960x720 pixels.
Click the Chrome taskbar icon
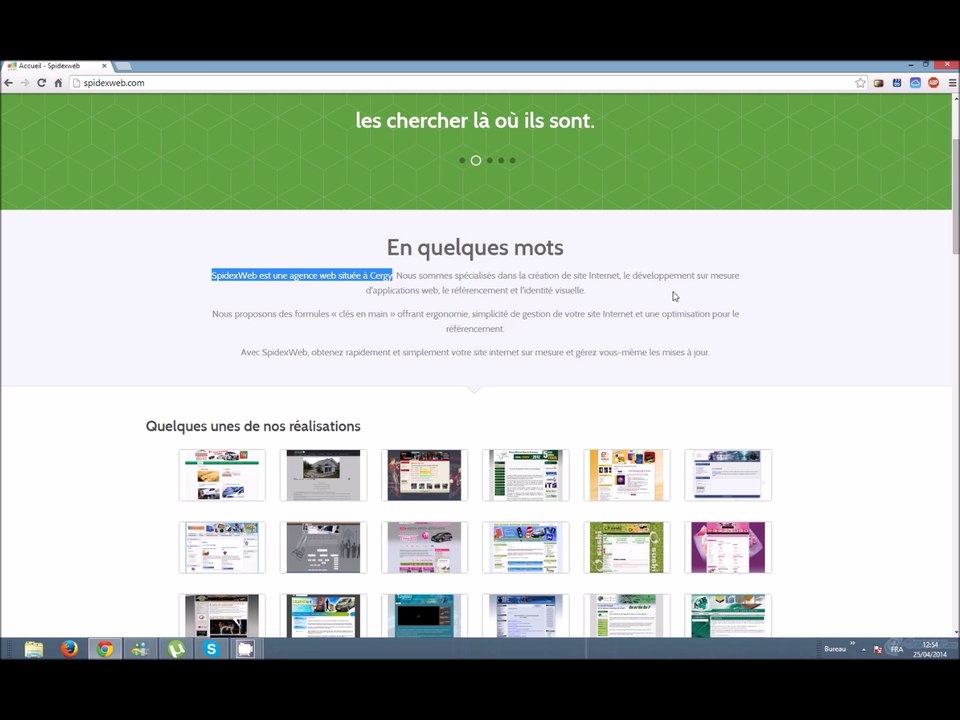[x=105, y=649]
